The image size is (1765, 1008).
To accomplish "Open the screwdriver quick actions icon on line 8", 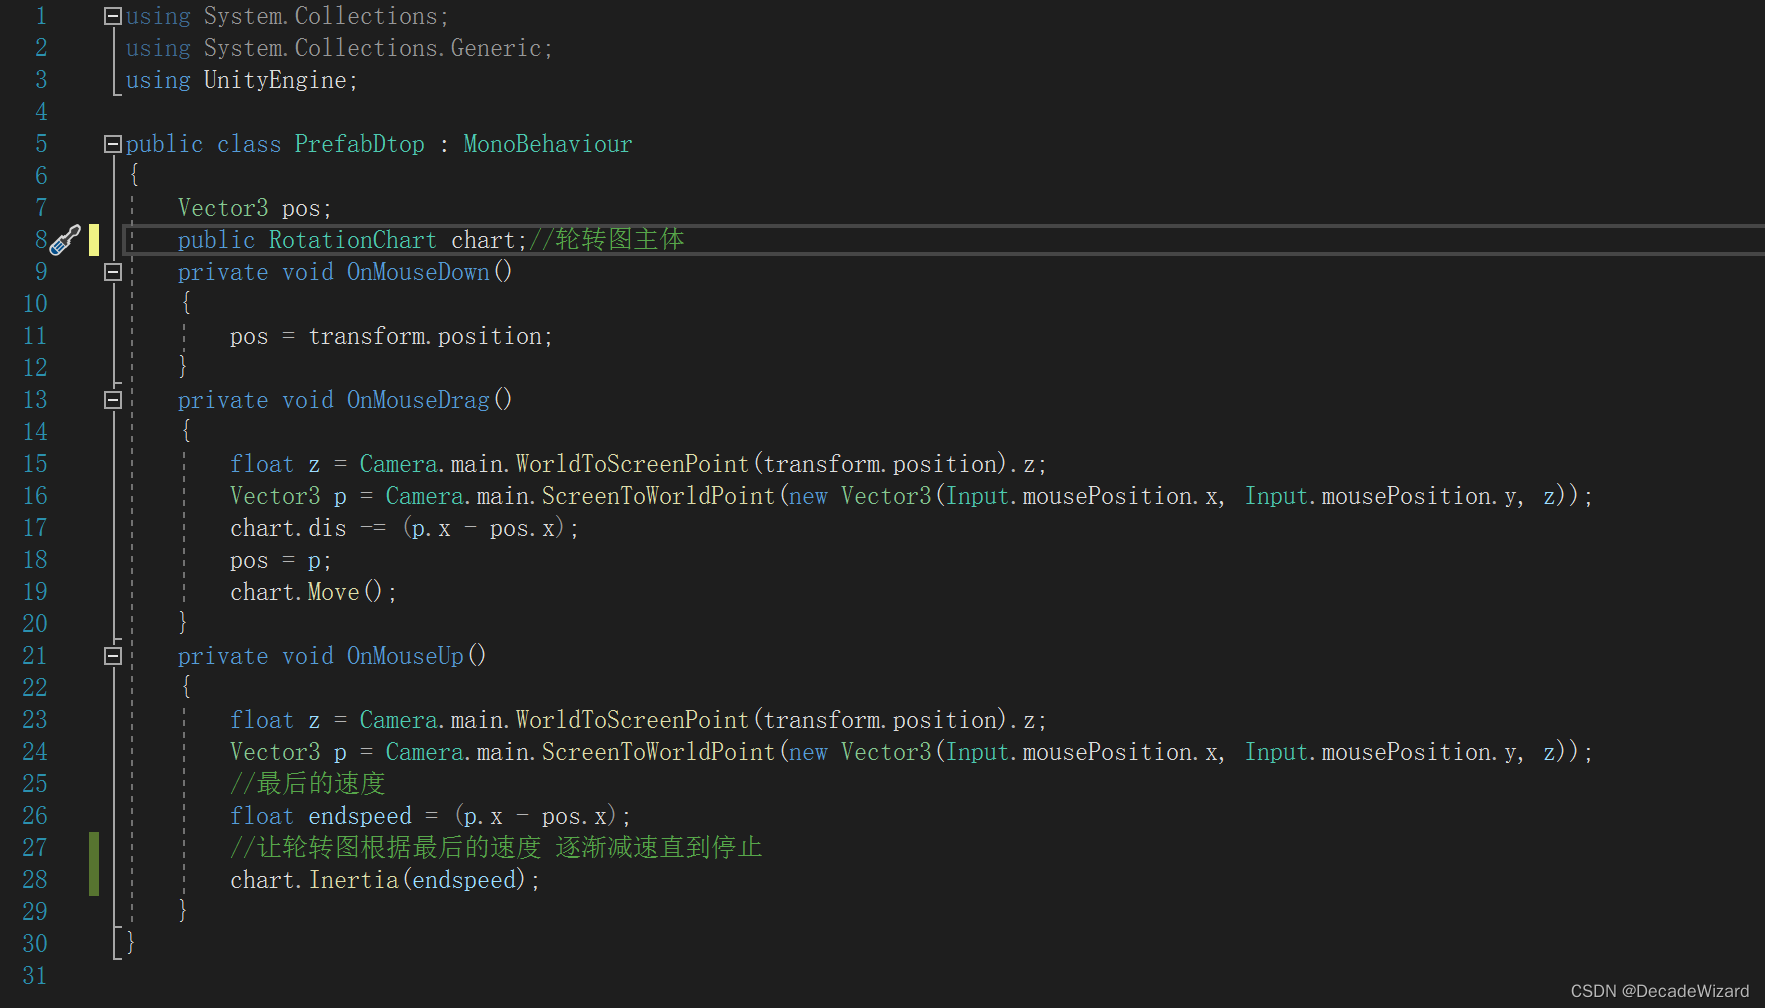I will (65, 240).
